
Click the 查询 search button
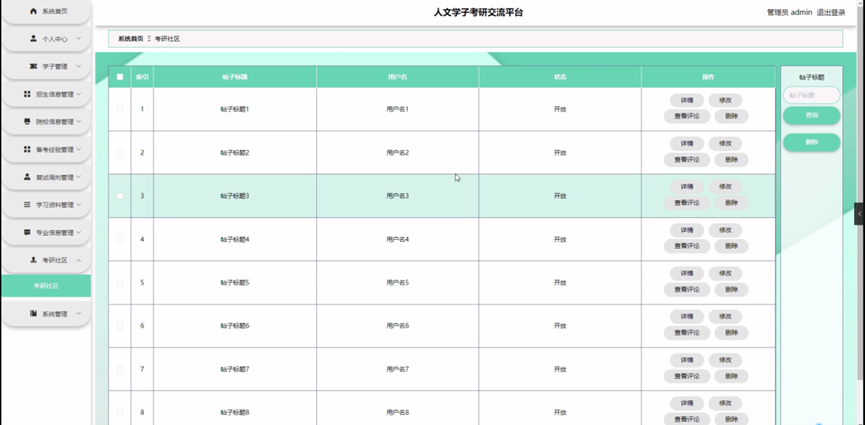click(x=811, y=116)
